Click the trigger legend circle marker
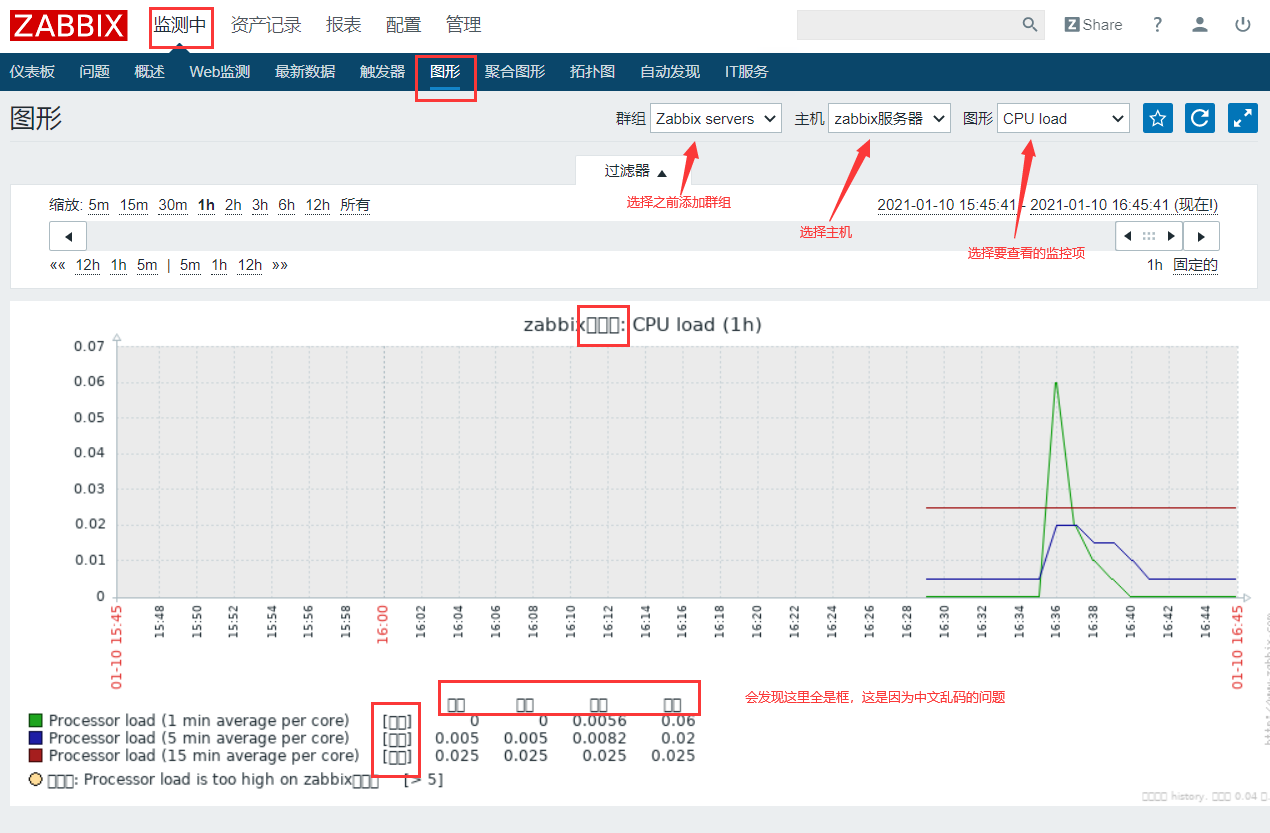 coord(36,779)
